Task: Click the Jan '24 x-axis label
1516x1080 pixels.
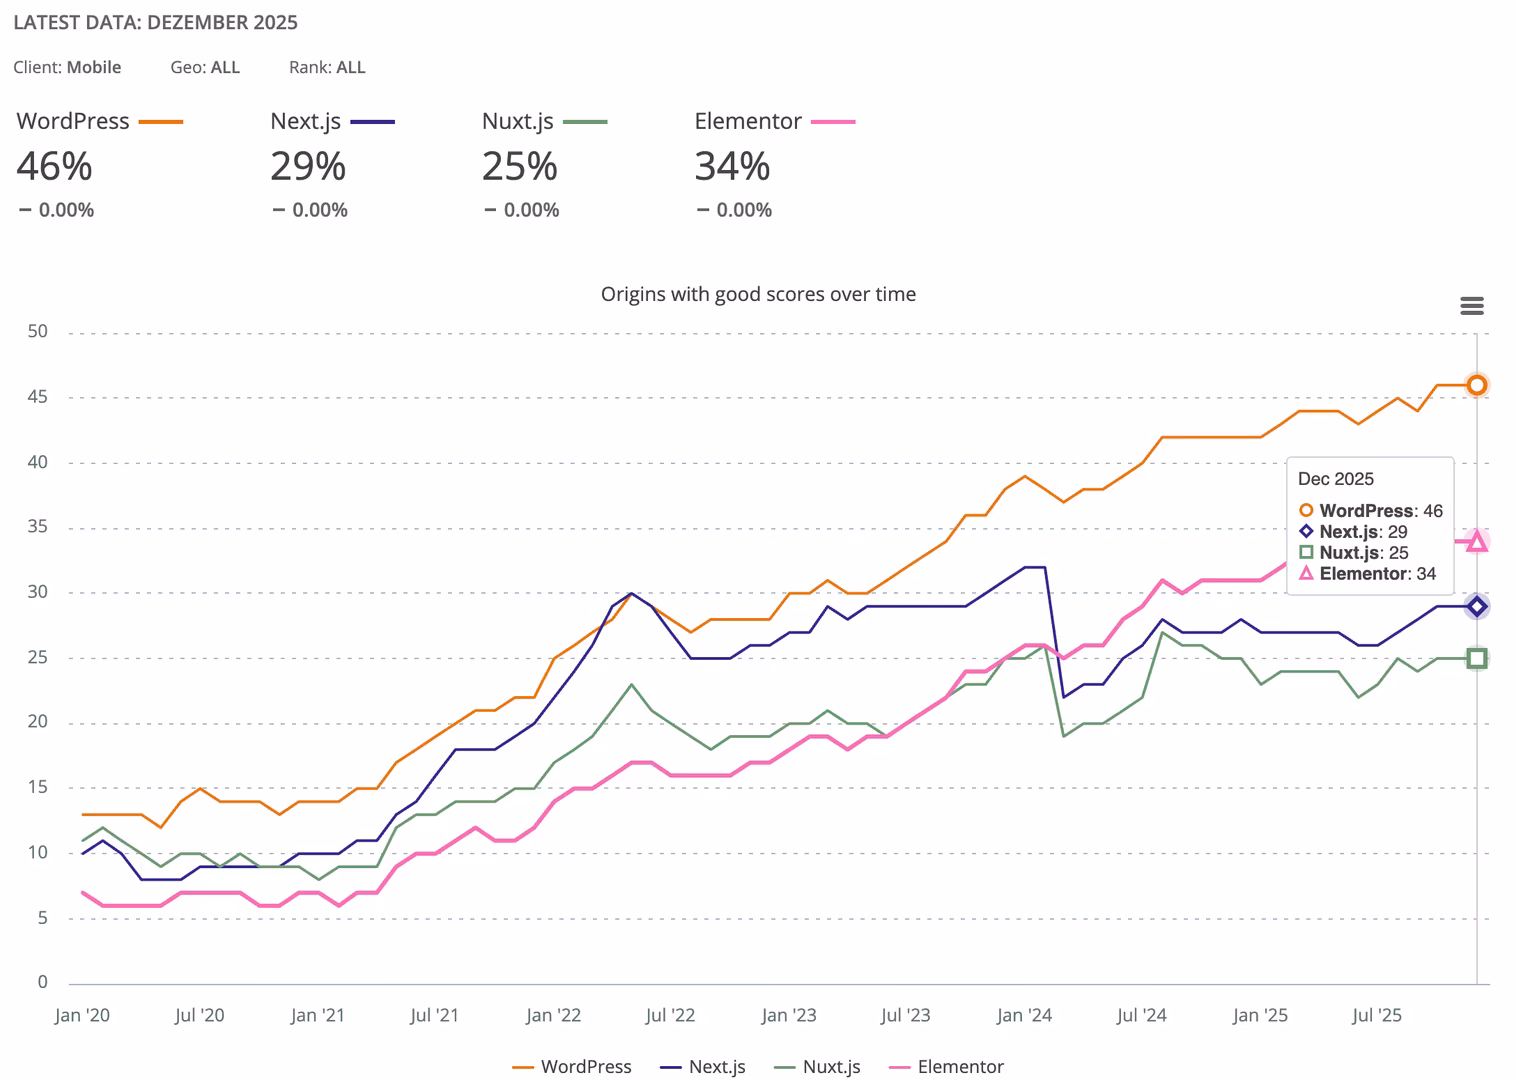Action: click(1024, 1015)
